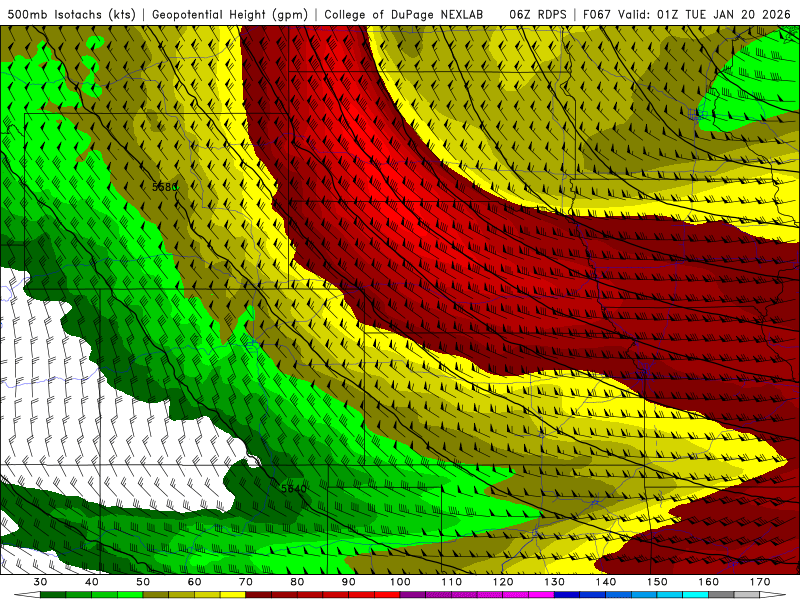Click the '06Z RDPS' model run label
Viewport: 800px width, 600px height.
pyautogui.click(x=538, y=14)
